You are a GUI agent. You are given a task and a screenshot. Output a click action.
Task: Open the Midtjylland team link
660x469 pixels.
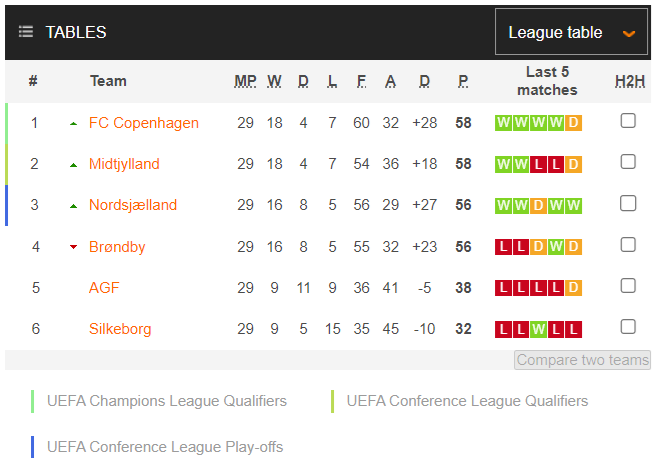click(x=124, y=164)
